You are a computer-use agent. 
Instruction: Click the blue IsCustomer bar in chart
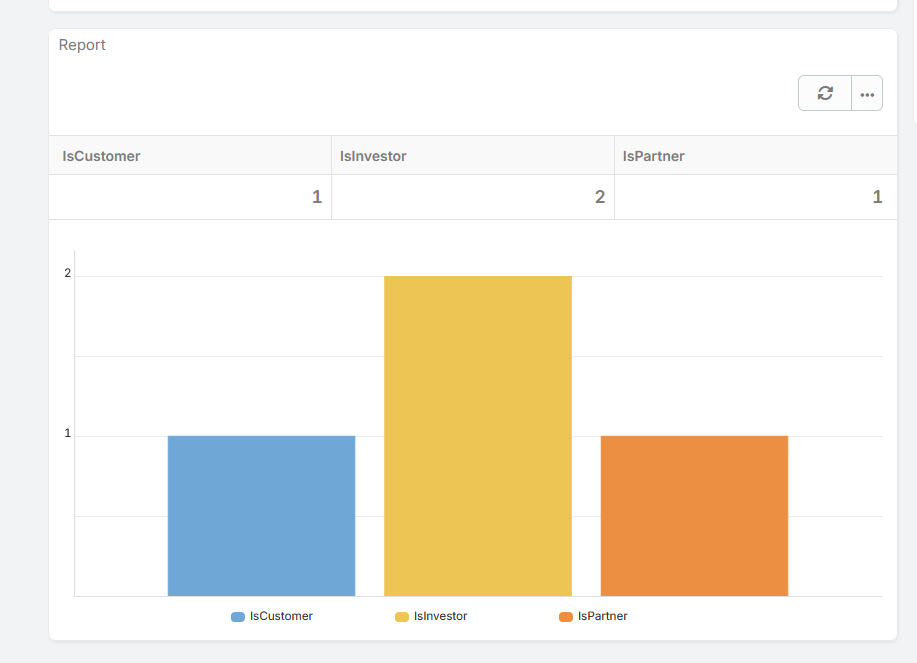261,516
